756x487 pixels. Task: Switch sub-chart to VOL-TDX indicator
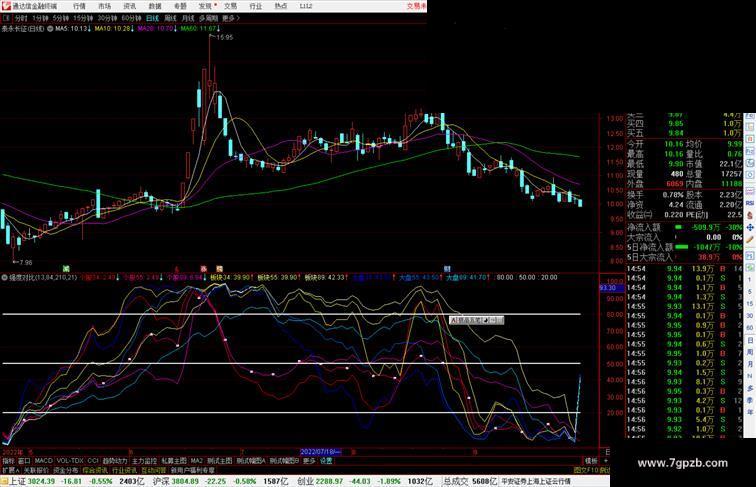click(x=70, y=461)
